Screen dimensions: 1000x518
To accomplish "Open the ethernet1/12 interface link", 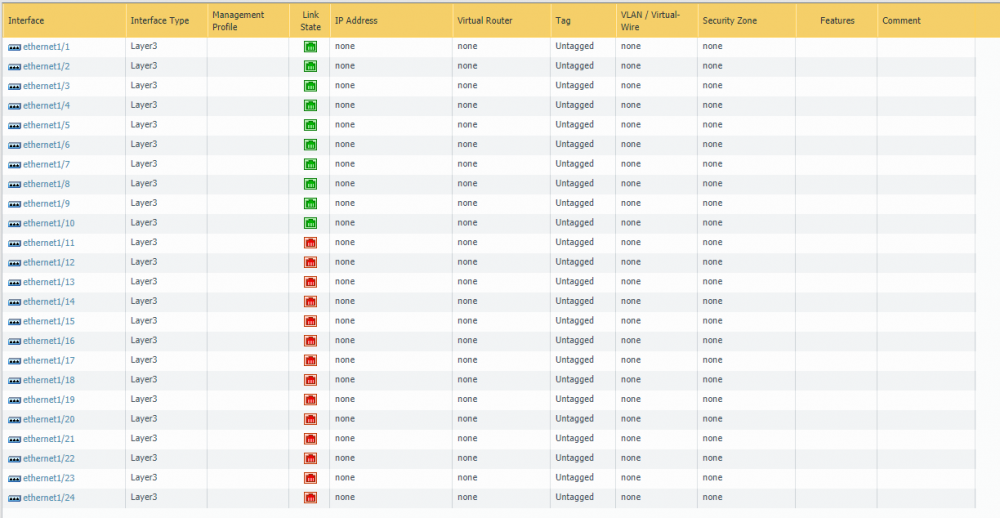I will point(49,262).
